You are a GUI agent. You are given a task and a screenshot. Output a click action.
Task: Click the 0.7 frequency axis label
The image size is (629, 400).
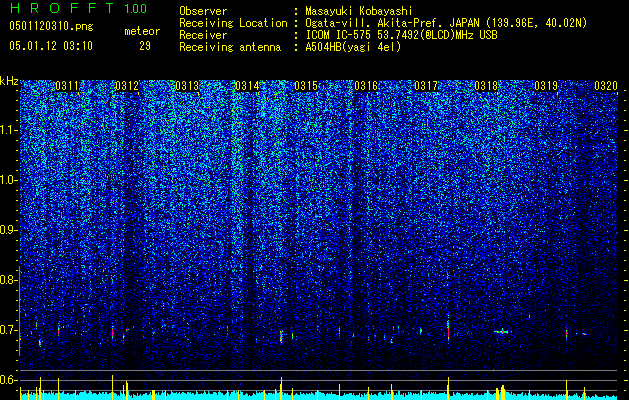[x=7, y=330]
